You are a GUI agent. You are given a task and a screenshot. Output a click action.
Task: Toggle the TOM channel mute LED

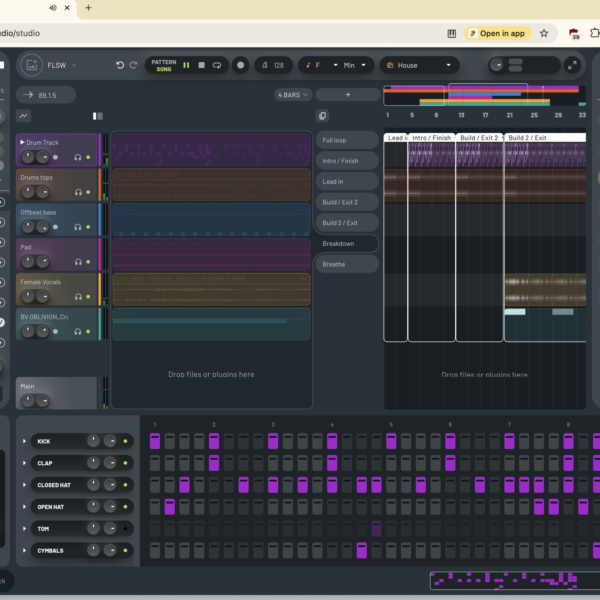click(x=126, y=528)
